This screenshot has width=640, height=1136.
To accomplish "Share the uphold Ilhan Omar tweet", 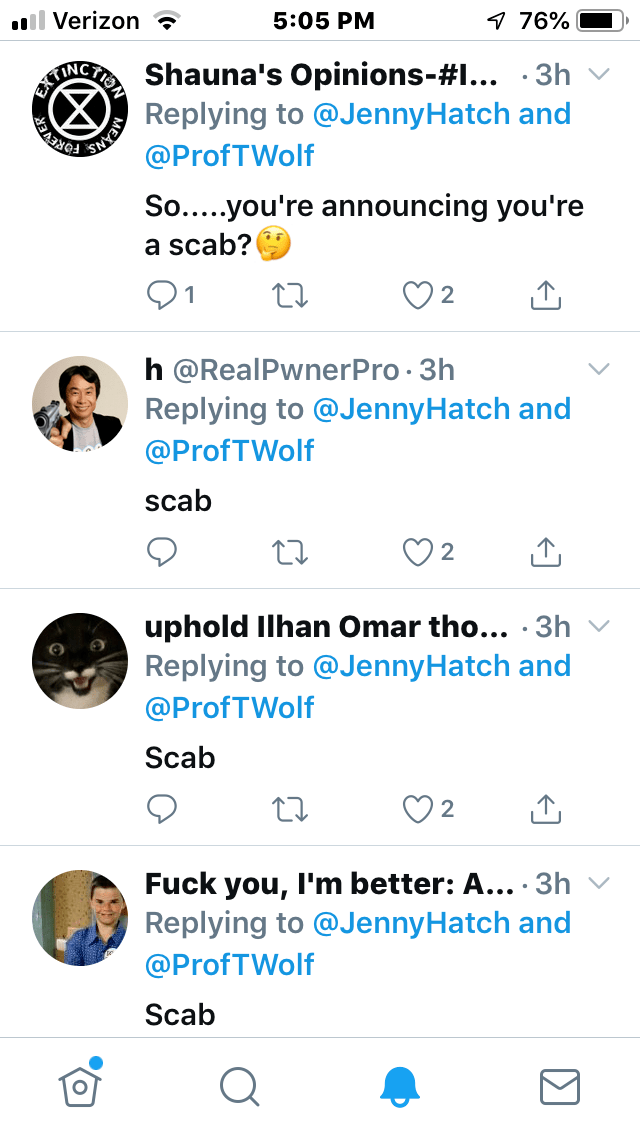I will (545, 808).
